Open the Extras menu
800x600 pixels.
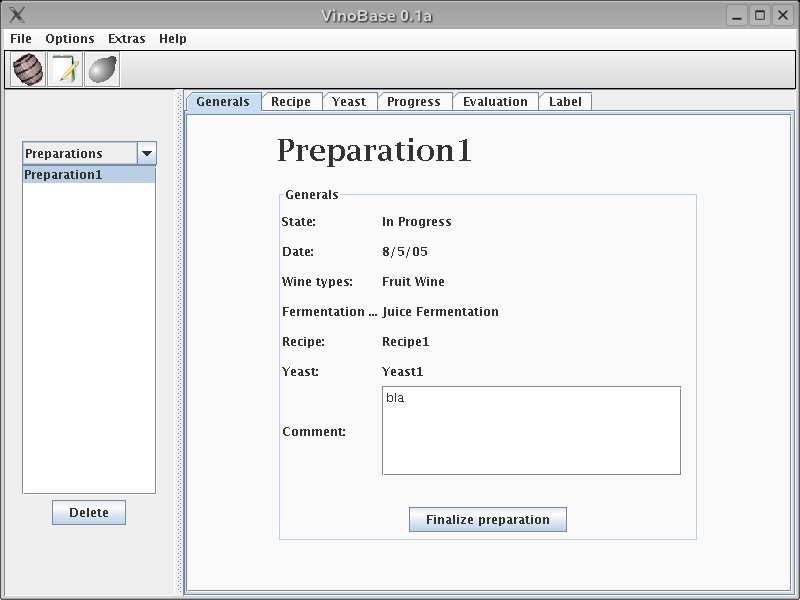[x=127, y=39]
